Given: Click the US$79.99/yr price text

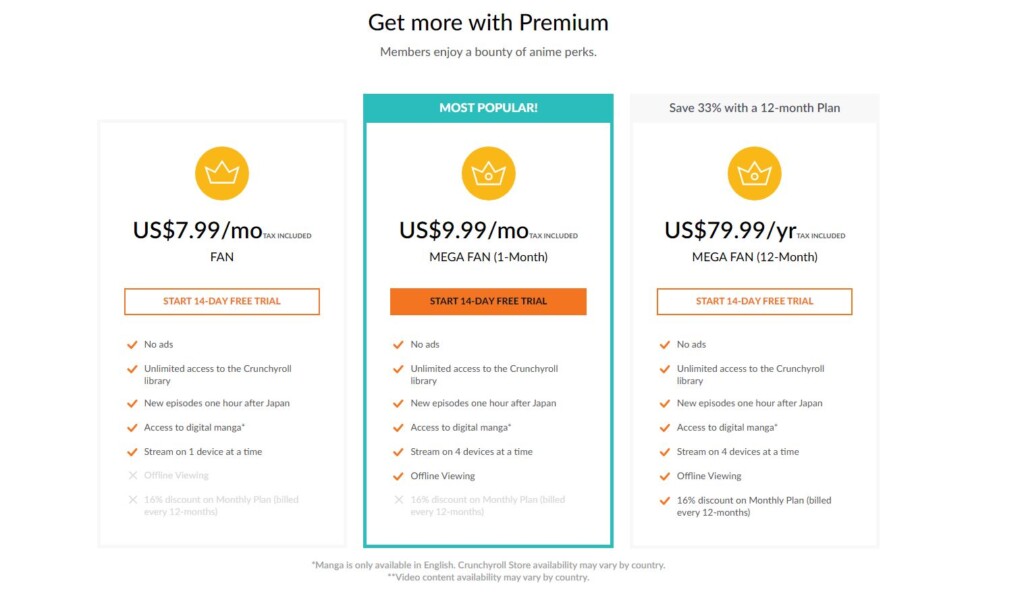Looking at the screenshot, I should click(730, 230).
